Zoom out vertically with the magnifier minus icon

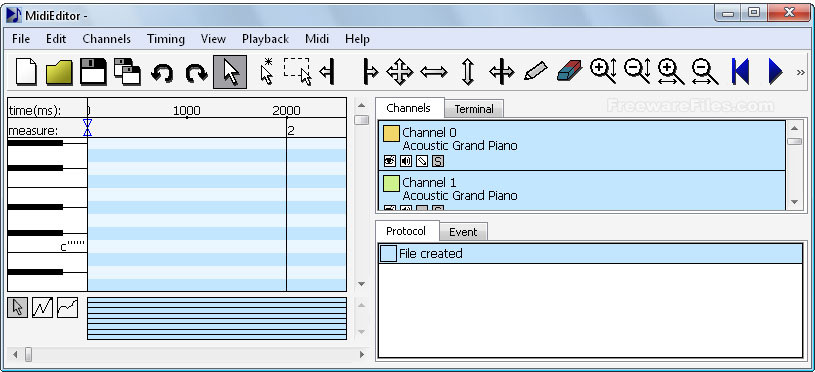(x=637, y=71)
